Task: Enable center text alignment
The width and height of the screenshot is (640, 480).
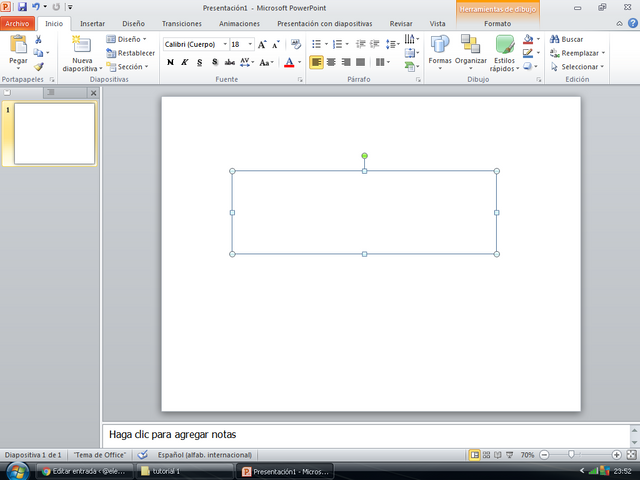Action: click(x=331, y=62)
